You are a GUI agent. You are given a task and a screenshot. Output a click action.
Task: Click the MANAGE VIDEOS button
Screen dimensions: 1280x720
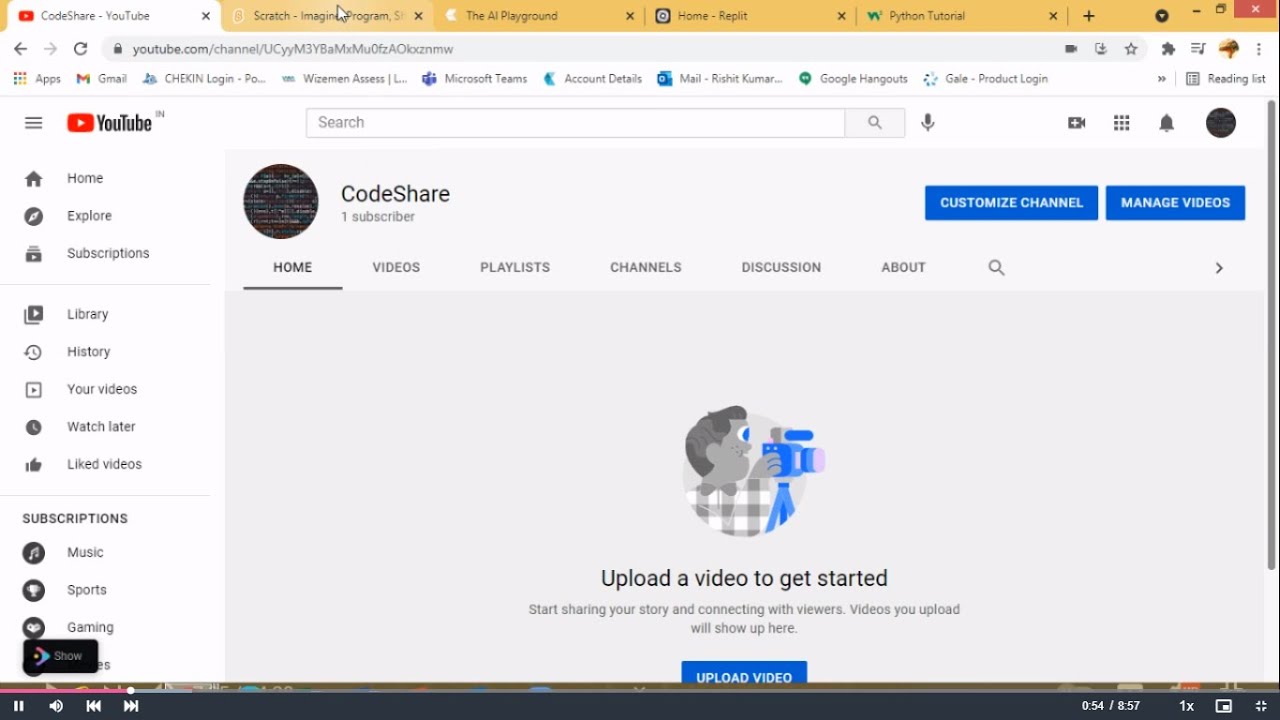pyautogui.click(x=1175, y=202)
